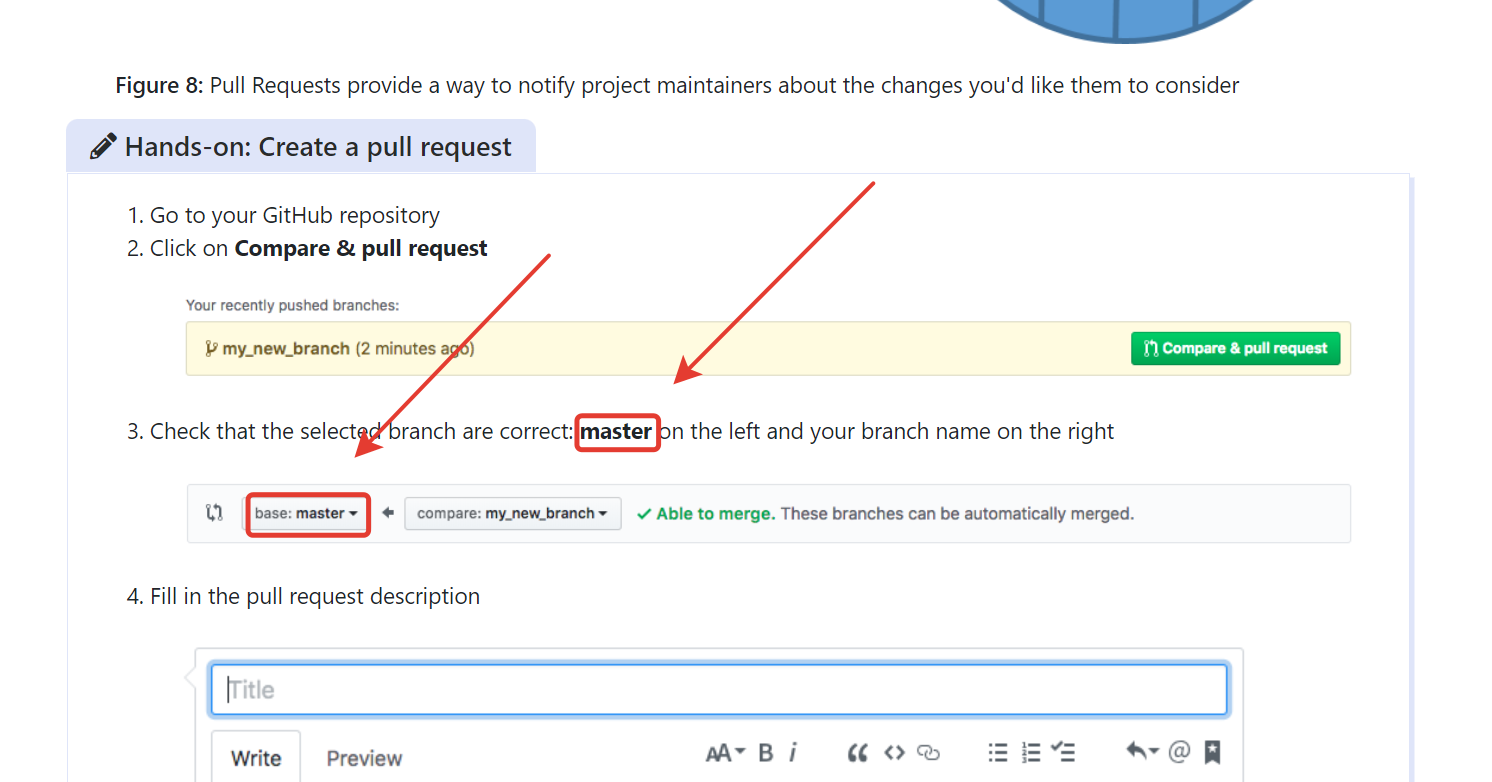Image resolution: width=1492 pixels, height=782 pixels.
Task: Click the code insertion icon
Action: pyautogui.click(x=893, y=752)
